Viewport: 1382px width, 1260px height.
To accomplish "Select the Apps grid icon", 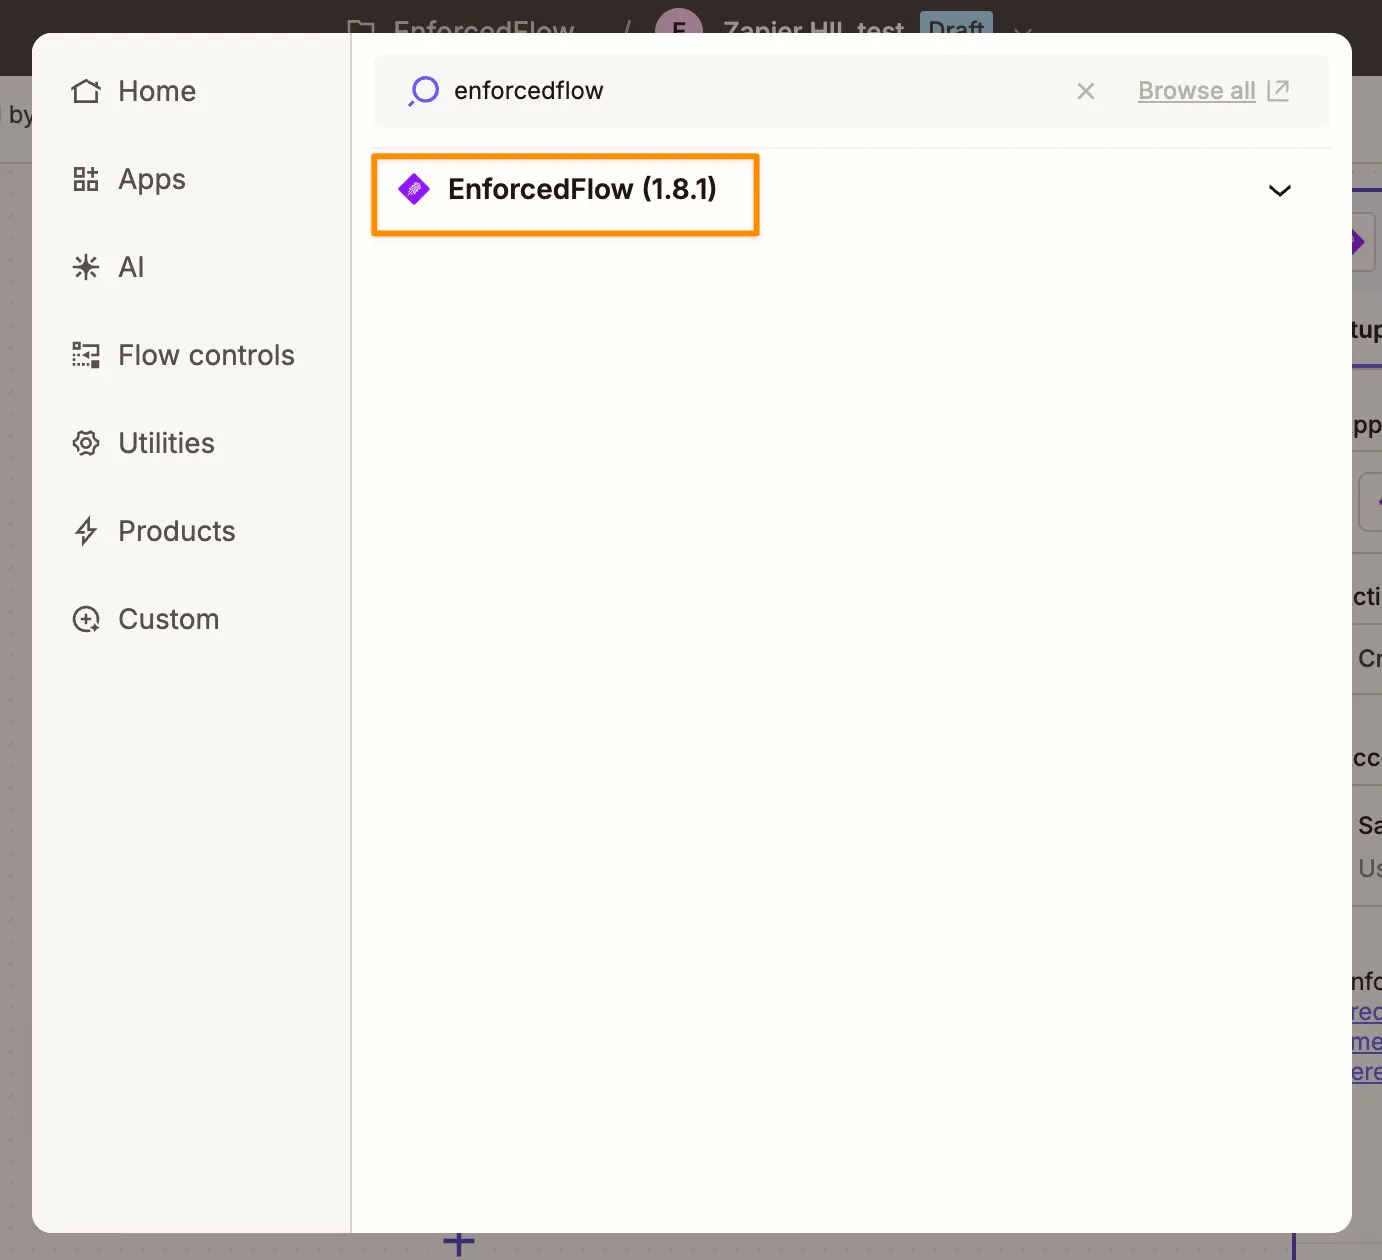I will click(x=86, y=179).
